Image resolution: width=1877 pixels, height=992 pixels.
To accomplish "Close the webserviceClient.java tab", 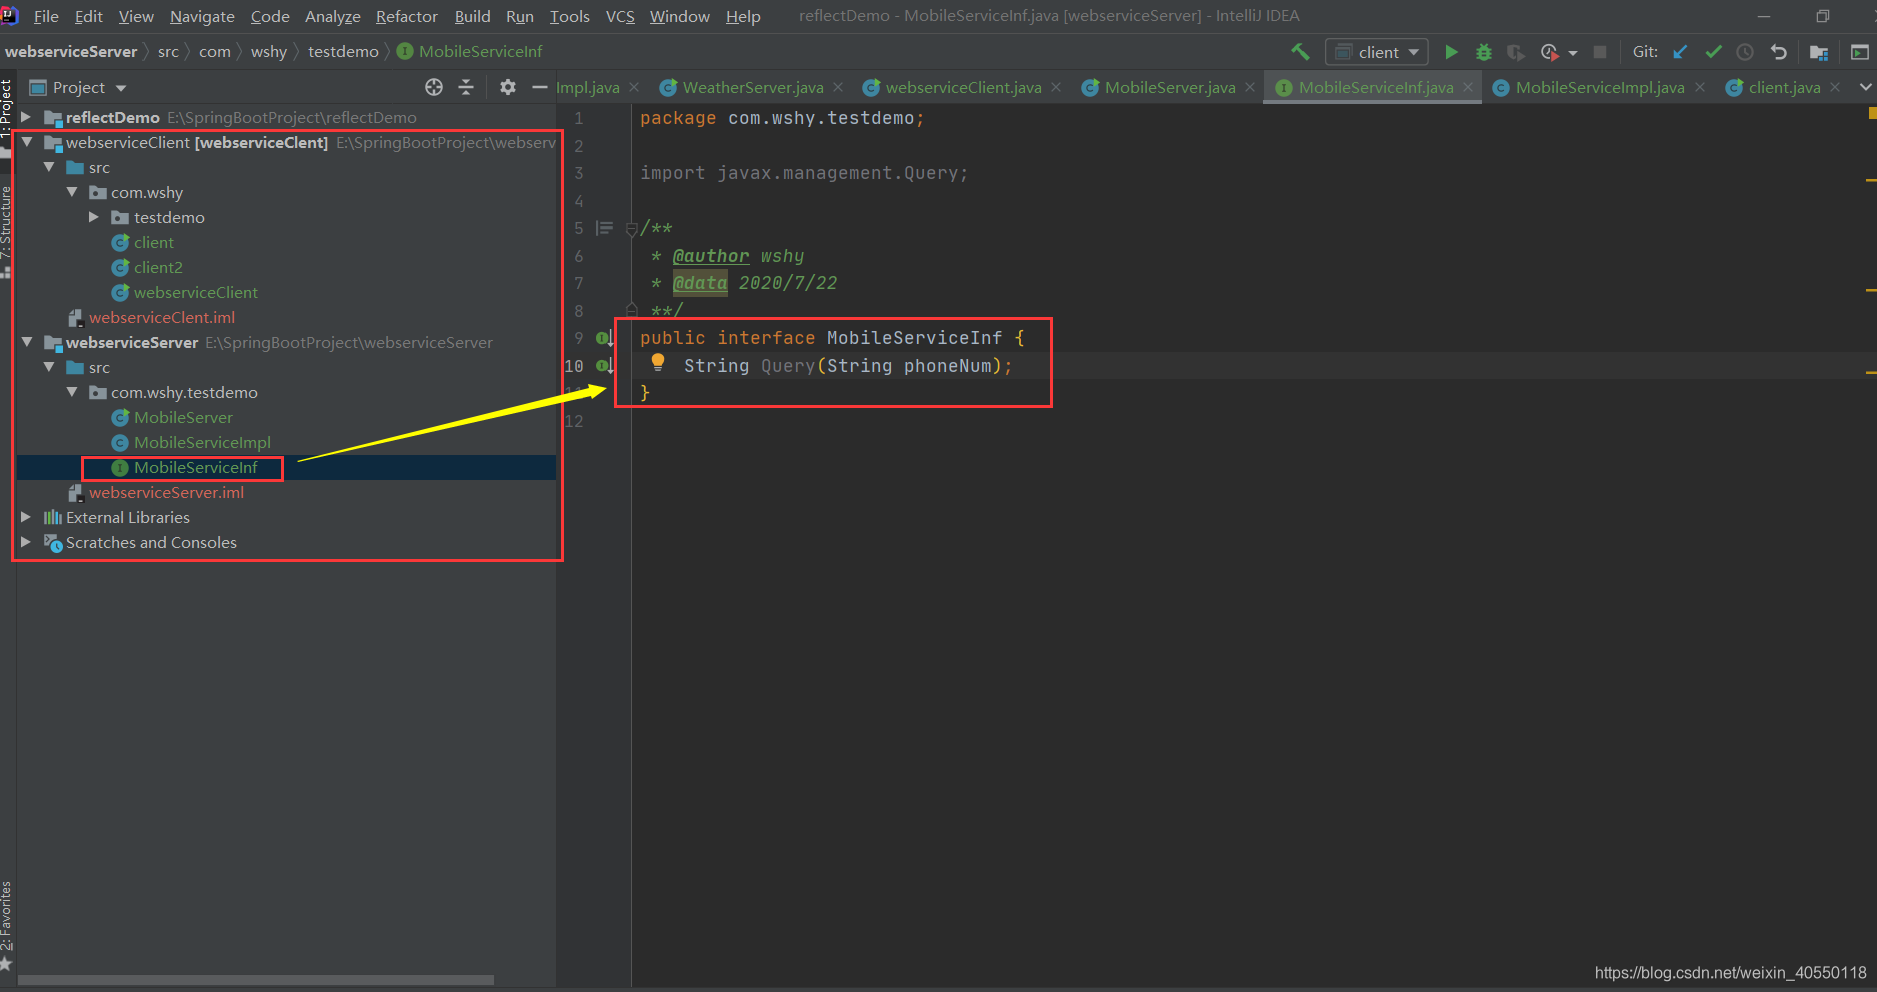I will point(1056,87).
